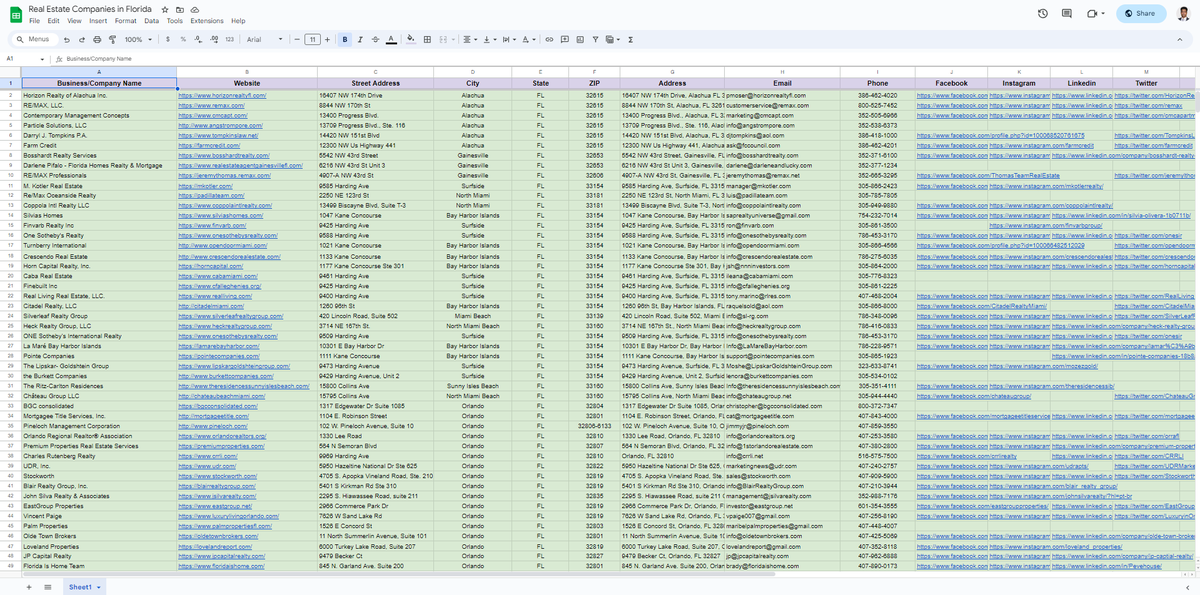Toggle bold formatting on
The width and height of the screenshot is (1200, 595).
pos(345,39)
